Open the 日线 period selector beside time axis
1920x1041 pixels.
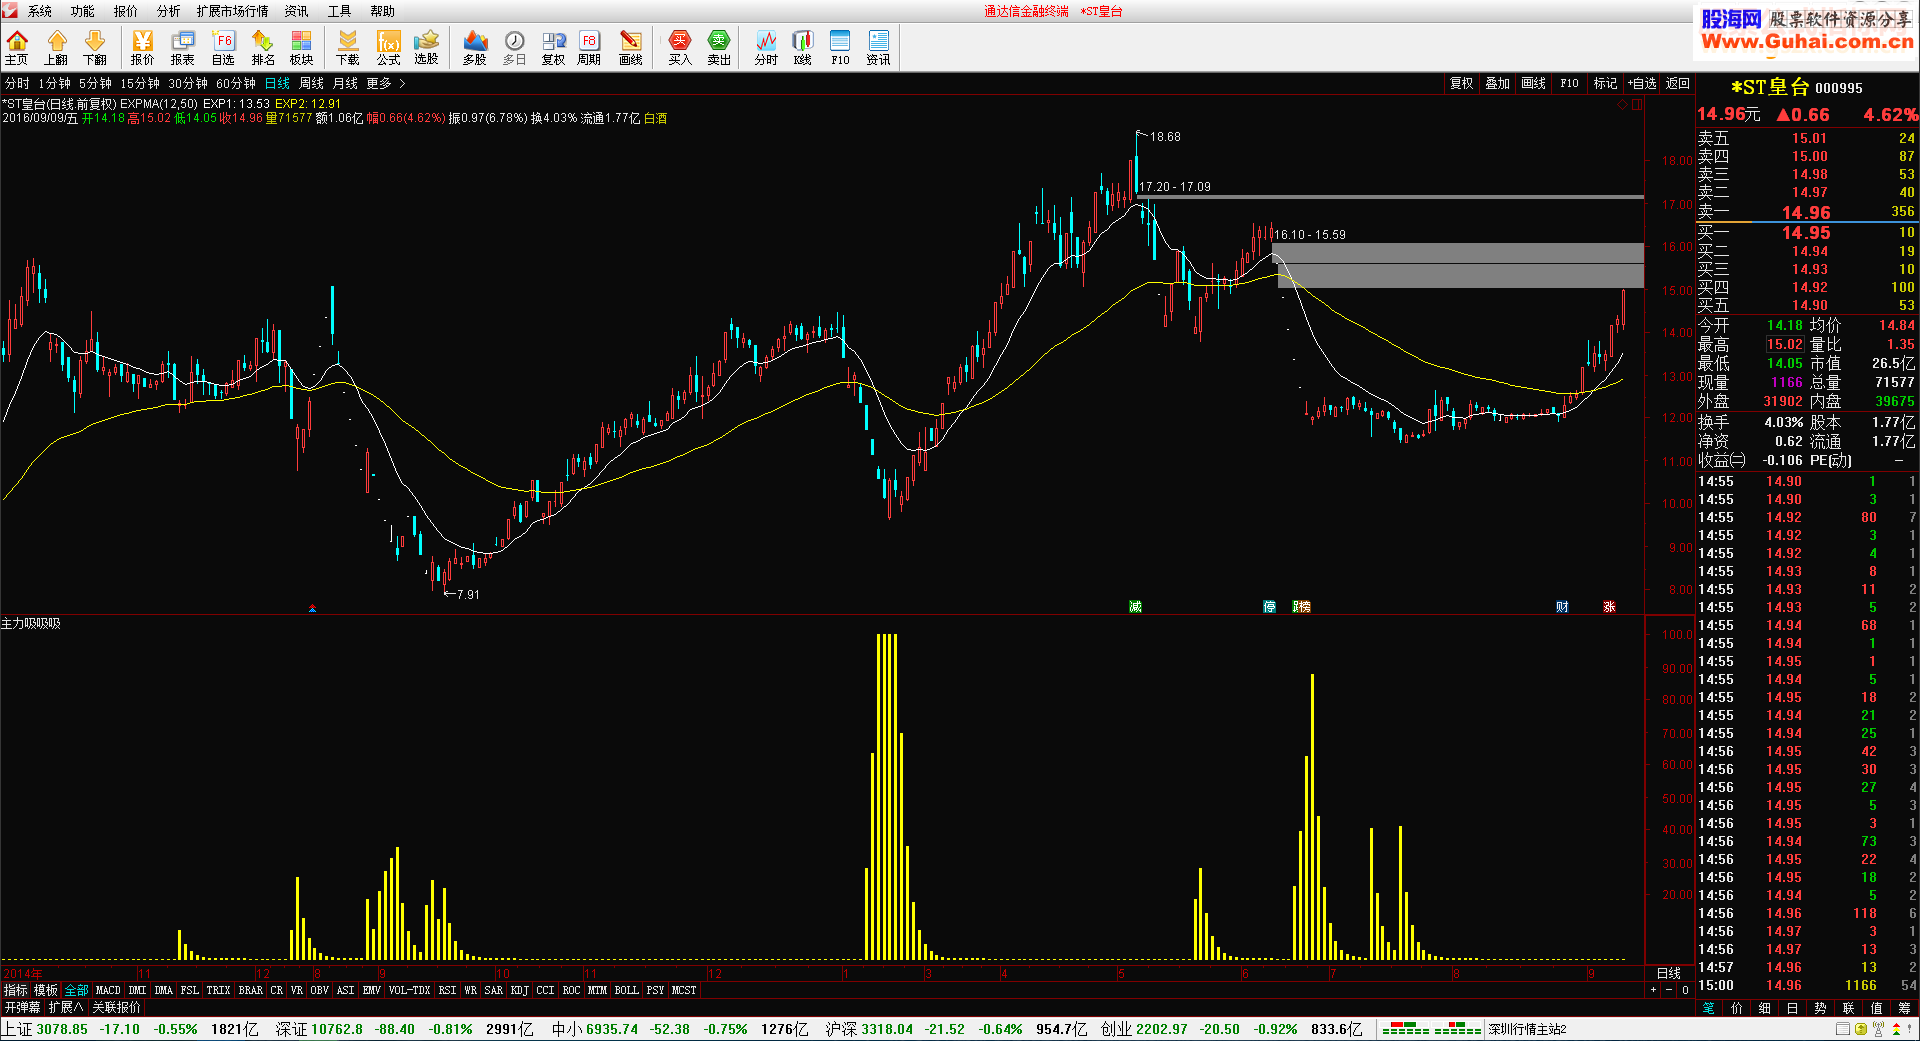[1669, 973]
